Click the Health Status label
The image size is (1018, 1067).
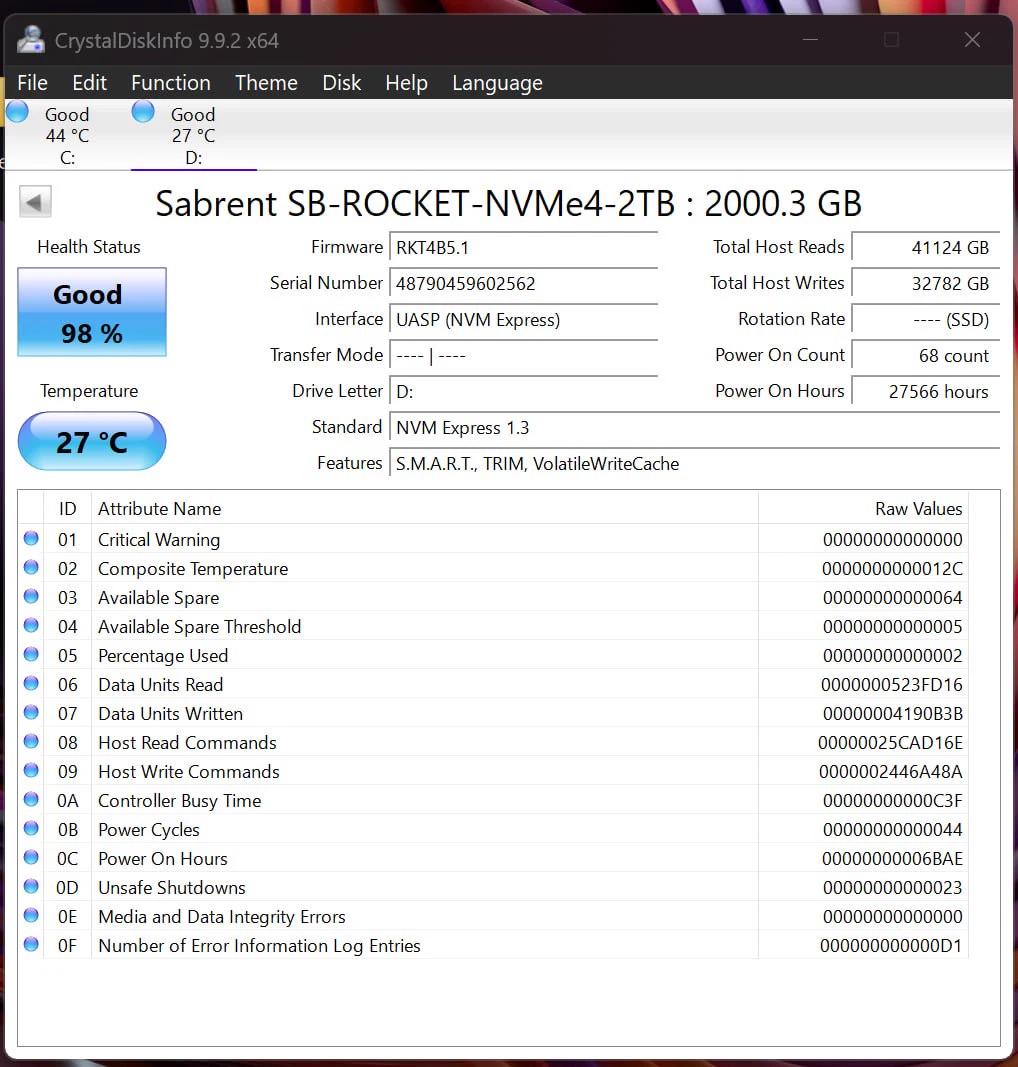click(x=89, y=246)
